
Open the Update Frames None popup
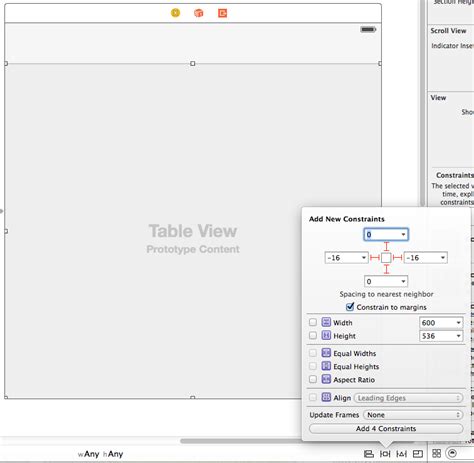[413, 415]
